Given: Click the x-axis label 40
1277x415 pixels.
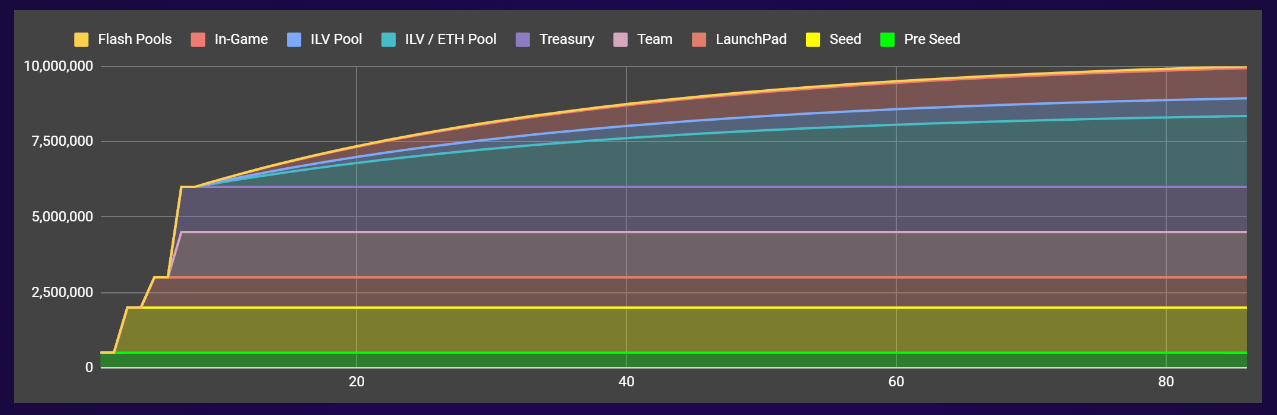Looking at the screenshot, I should click(x=626, y=382).
